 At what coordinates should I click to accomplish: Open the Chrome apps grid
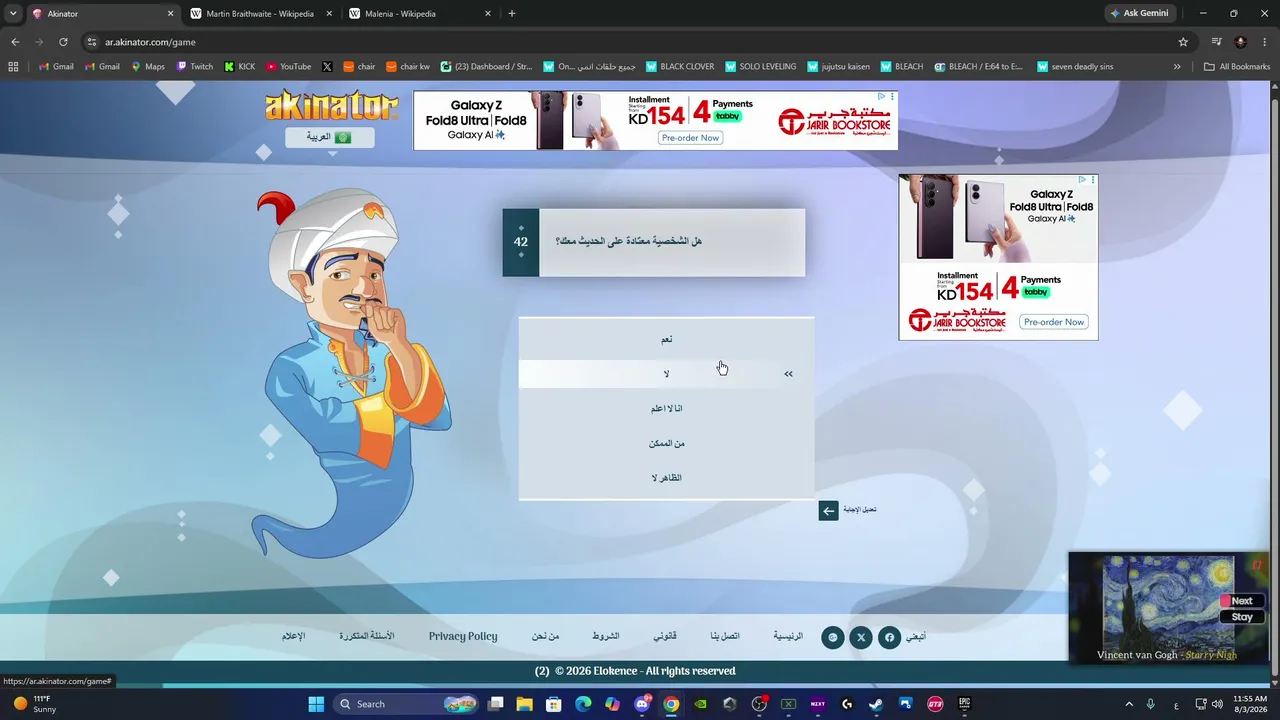pyautogui.click(x=13, y=67)
